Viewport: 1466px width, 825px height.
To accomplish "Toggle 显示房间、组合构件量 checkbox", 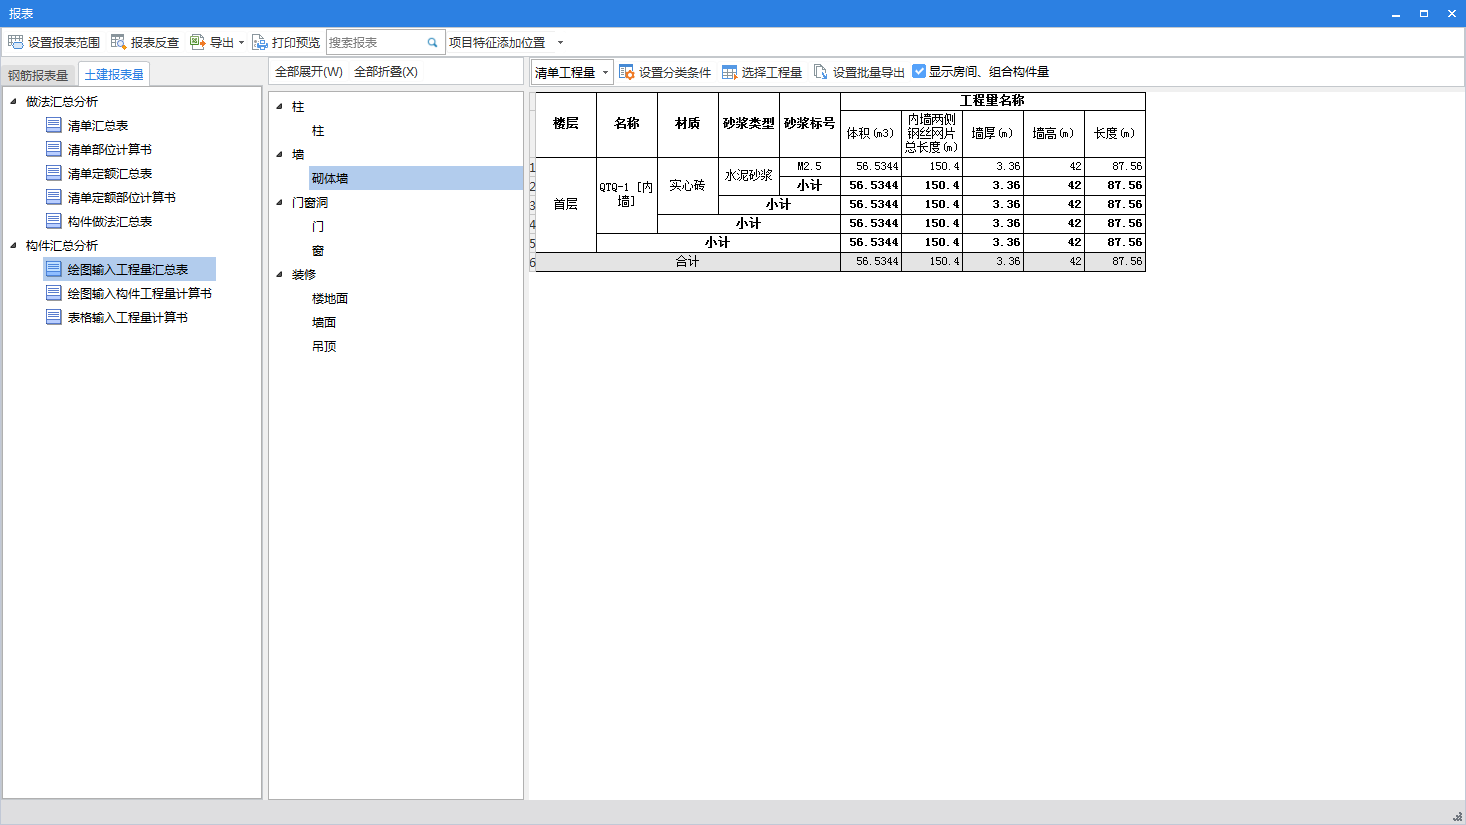I will pyautogui.click(x=919, y=71).
